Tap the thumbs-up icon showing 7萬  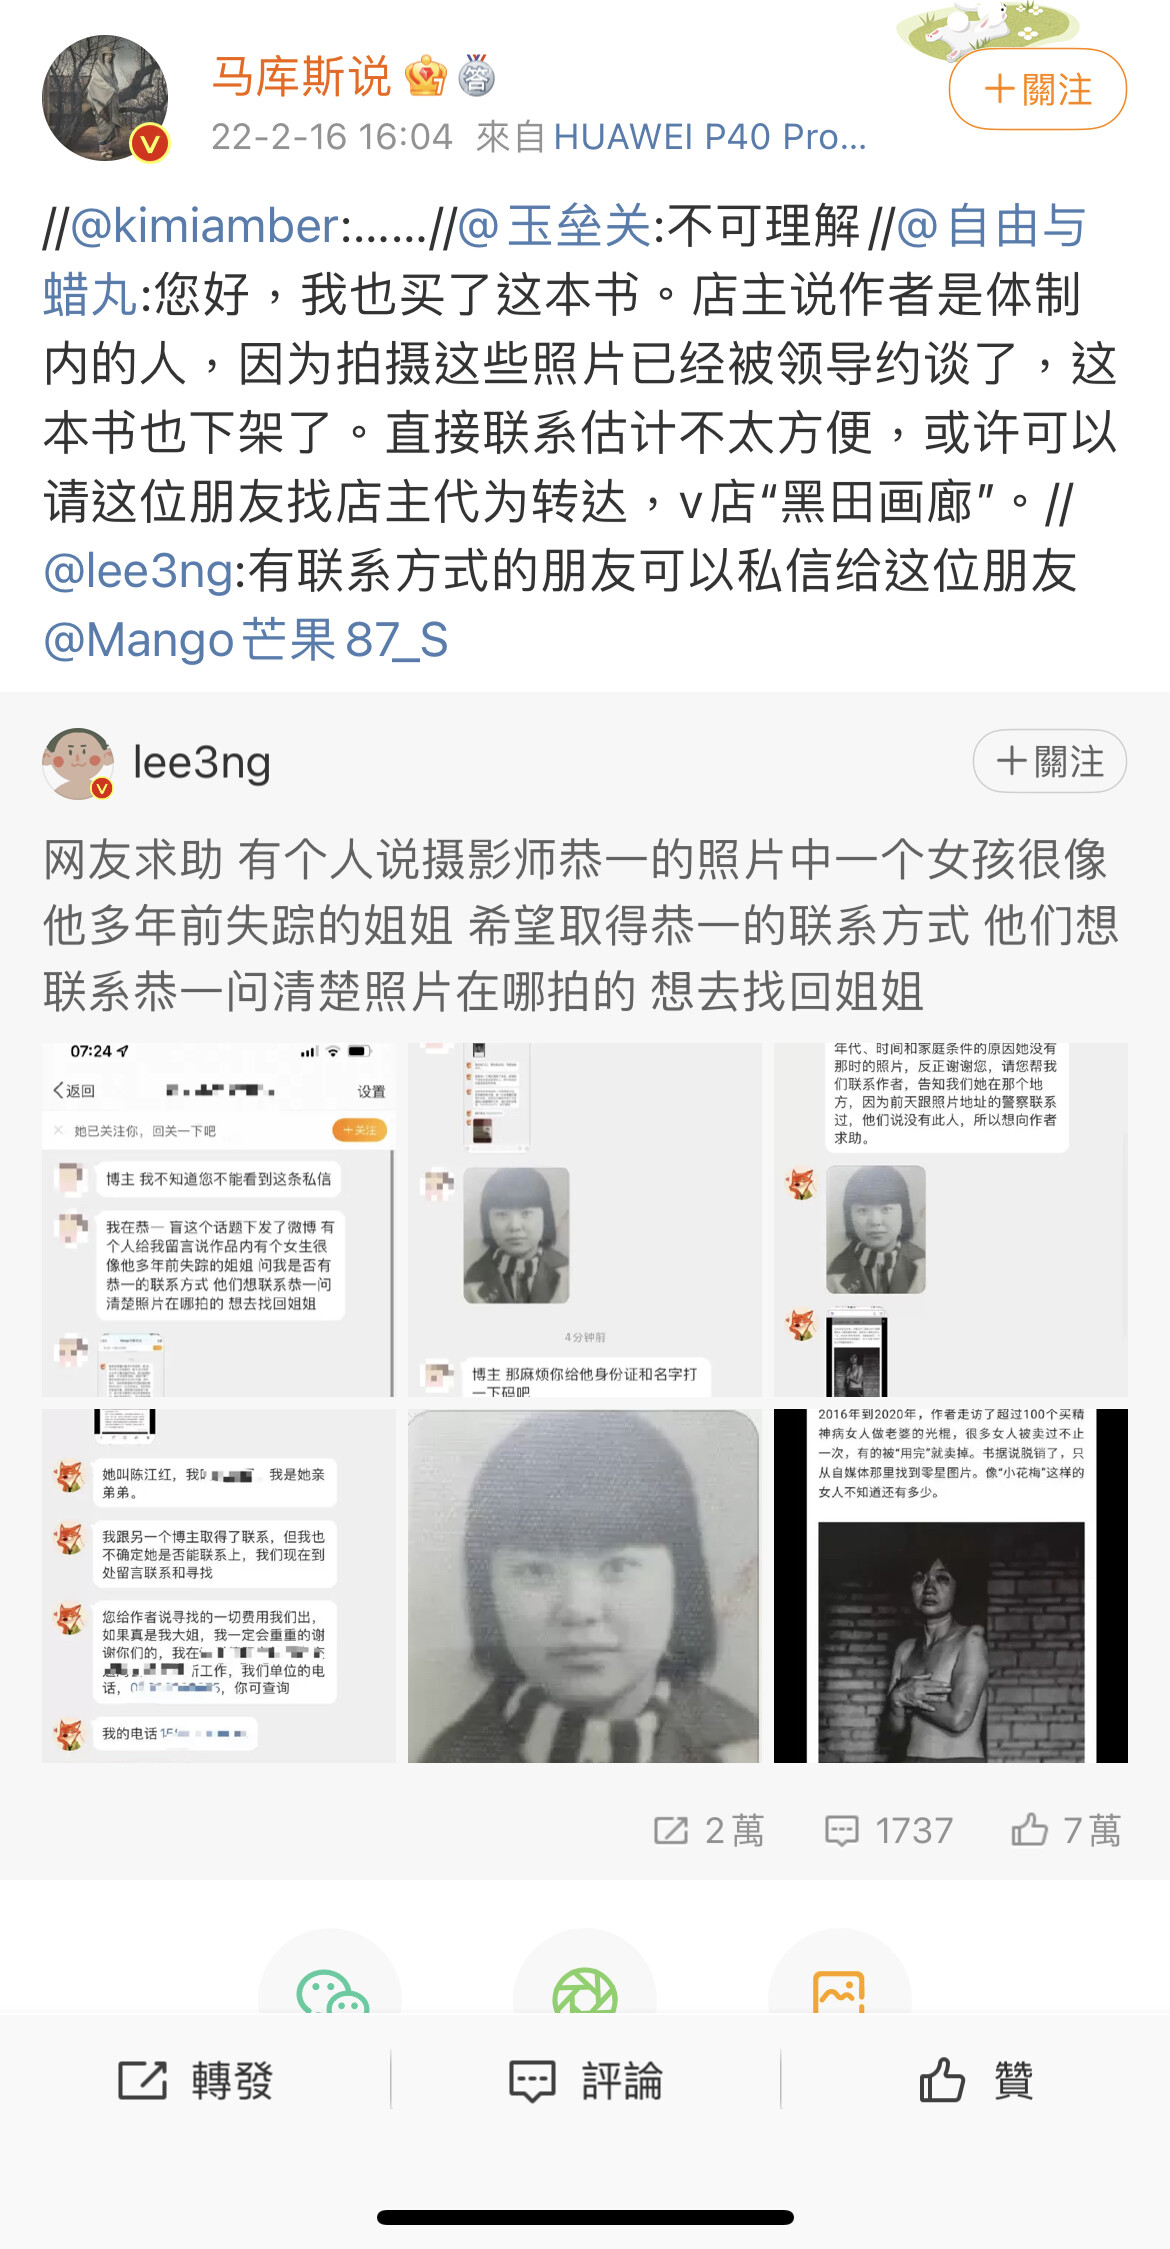coord(1029,1829)
